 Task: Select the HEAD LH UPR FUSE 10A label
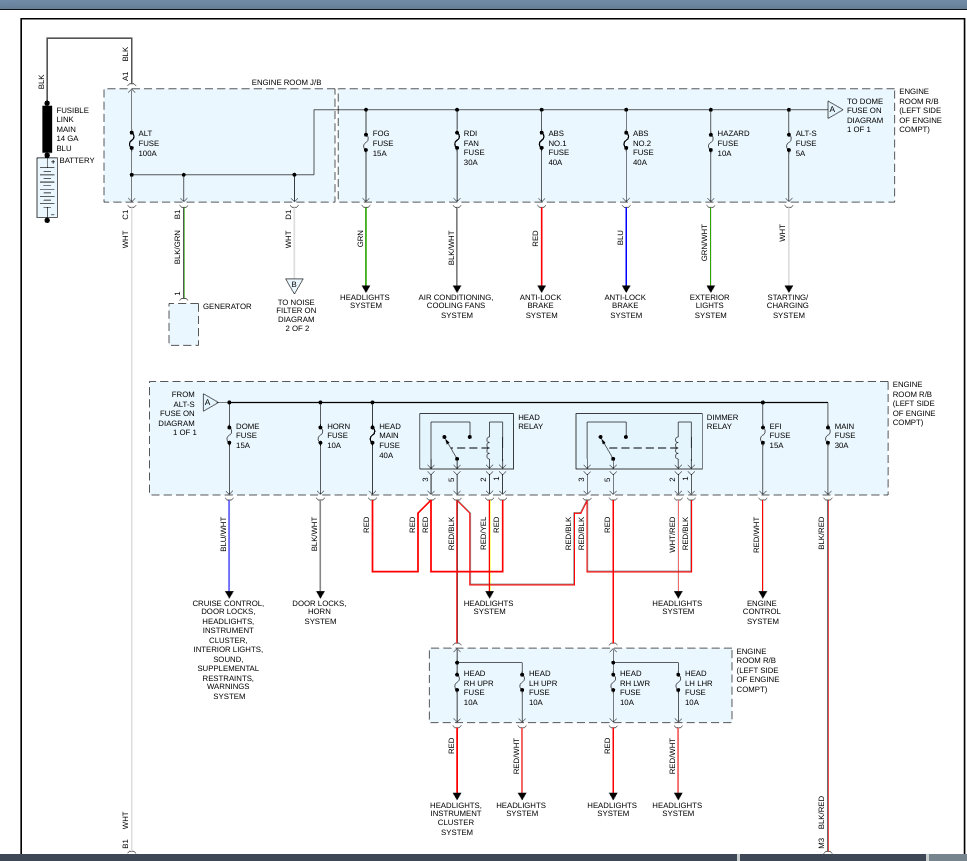[543, 688]
